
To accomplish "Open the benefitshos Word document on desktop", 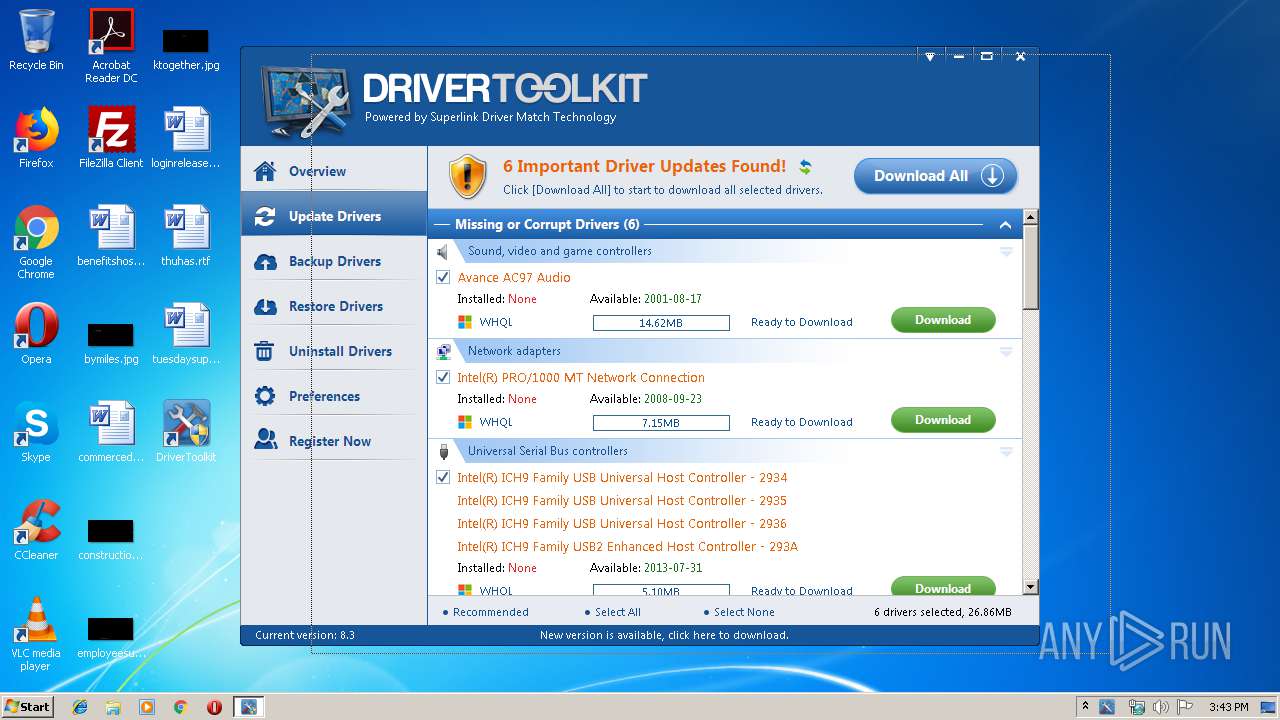I will (111, 237).
